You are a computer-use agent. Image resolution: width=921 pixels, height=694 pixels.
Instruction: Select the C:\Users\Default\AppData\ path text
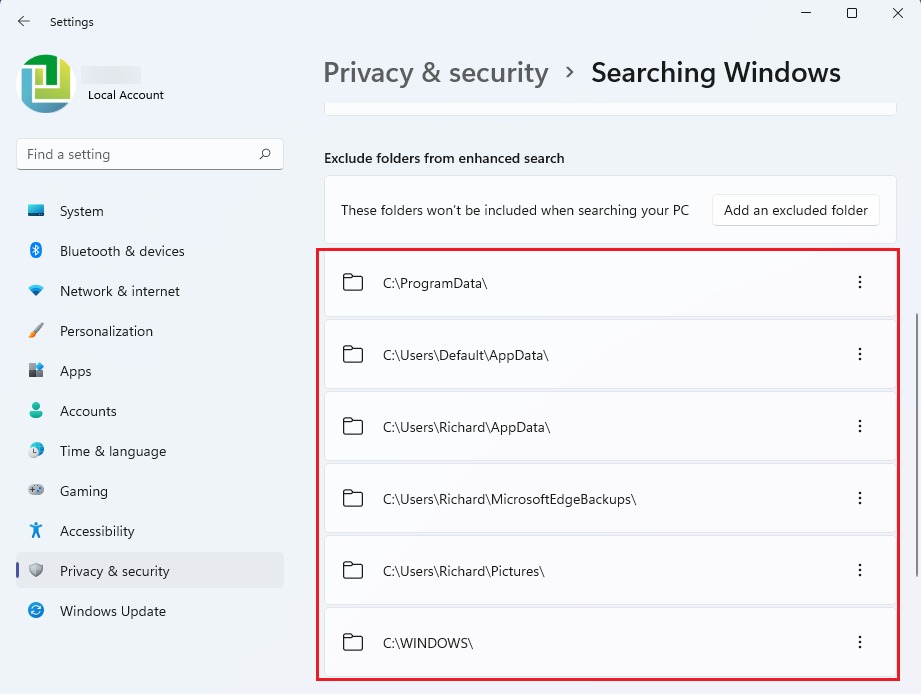tap(466, 355)
